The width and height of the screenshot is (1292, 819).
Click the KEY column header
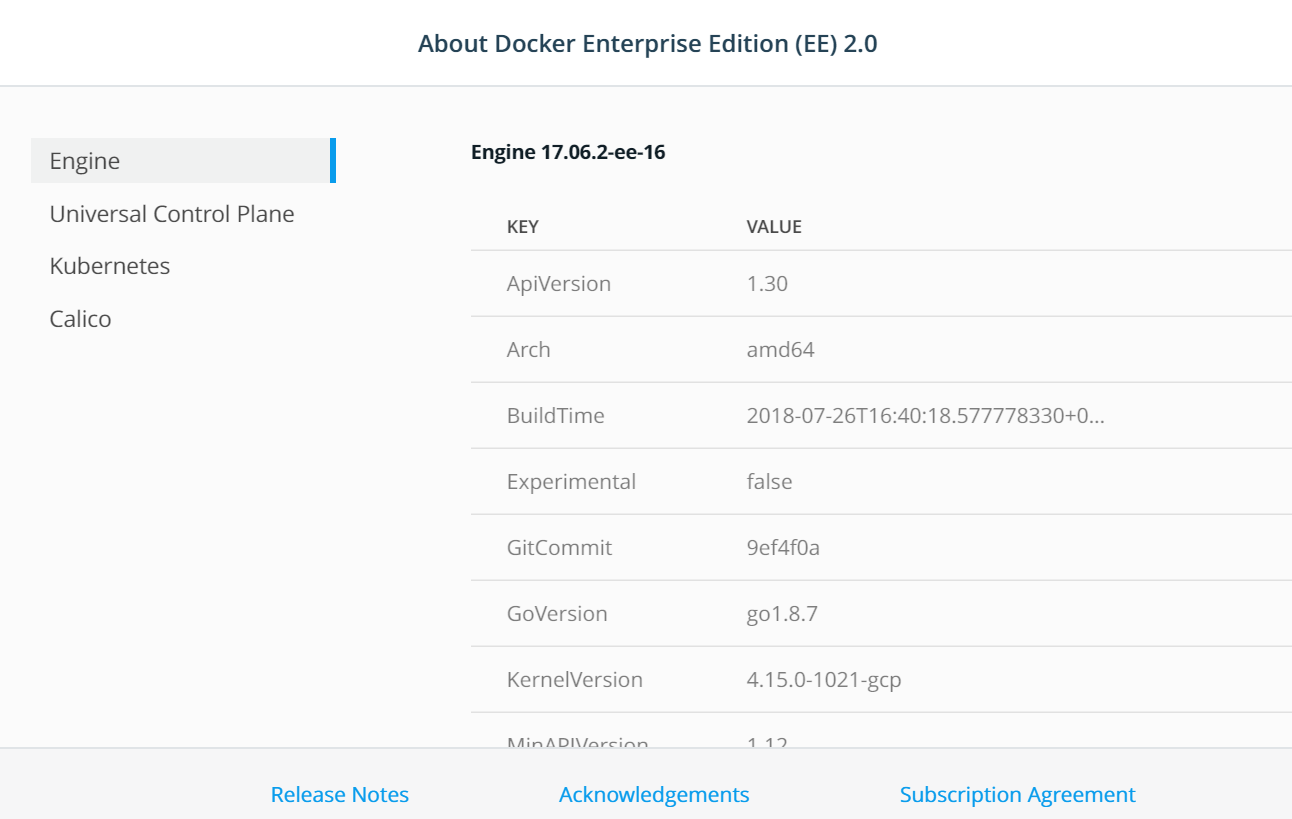pyautogui.click(x=523, y=227)
